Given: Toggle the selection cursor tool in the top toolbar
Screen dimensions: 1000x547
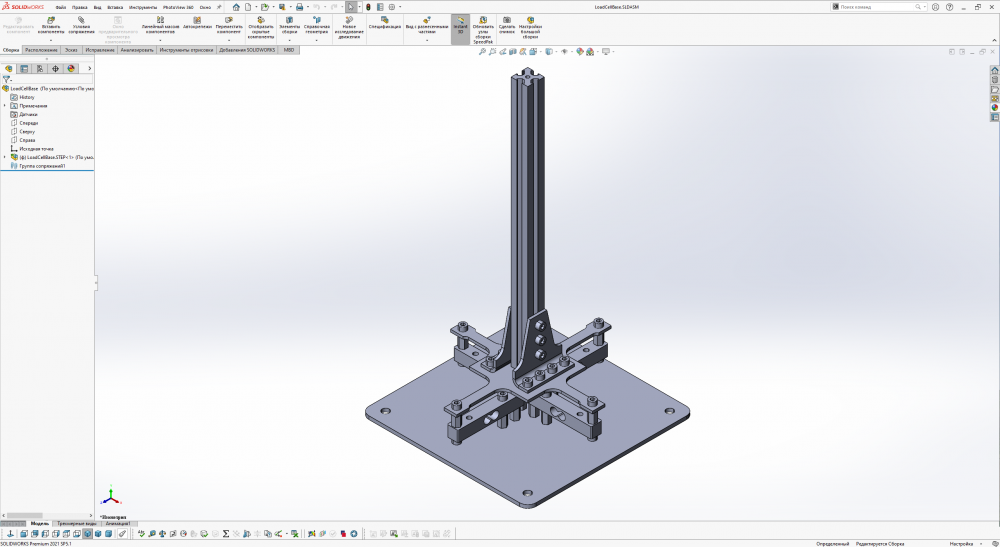Looking at the screenshot, I should coord(351,7).
